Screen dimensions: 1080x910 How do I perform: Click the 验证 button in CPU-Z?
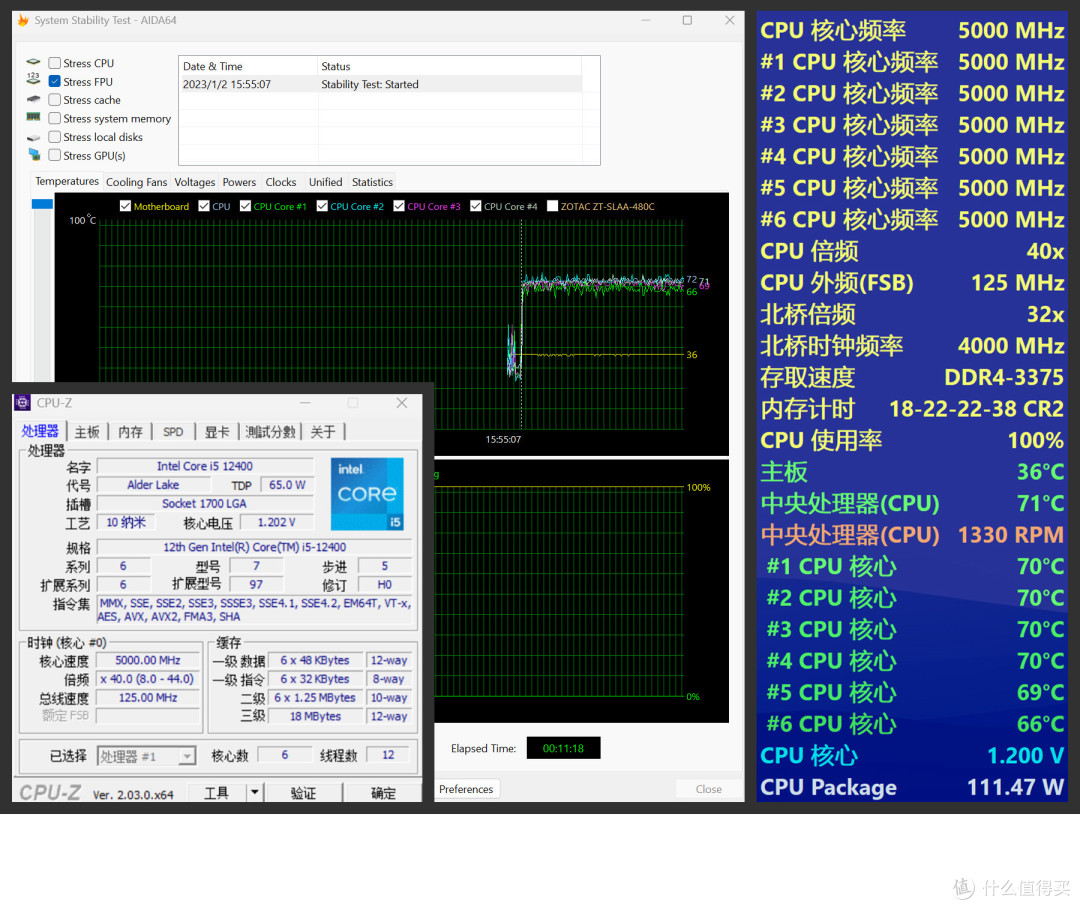click(303, 793)
